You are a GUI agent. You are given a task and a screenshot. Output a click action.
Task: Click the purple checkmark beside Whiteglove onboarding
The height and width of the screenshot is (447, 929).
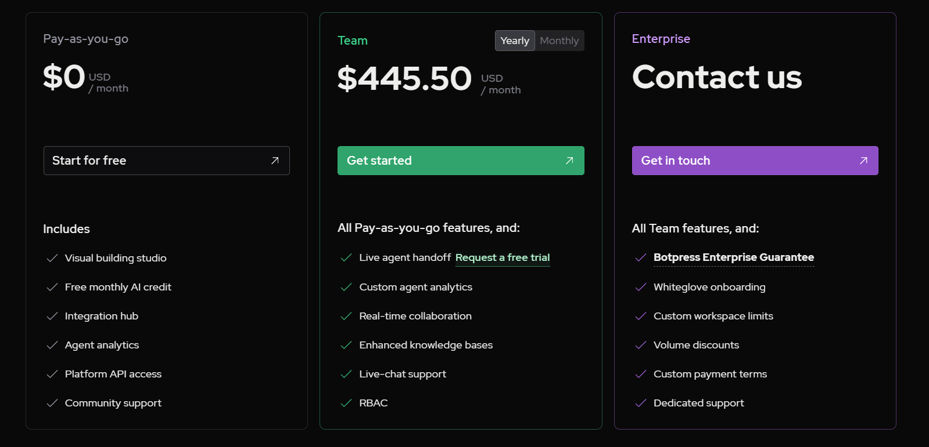(640, 288)
